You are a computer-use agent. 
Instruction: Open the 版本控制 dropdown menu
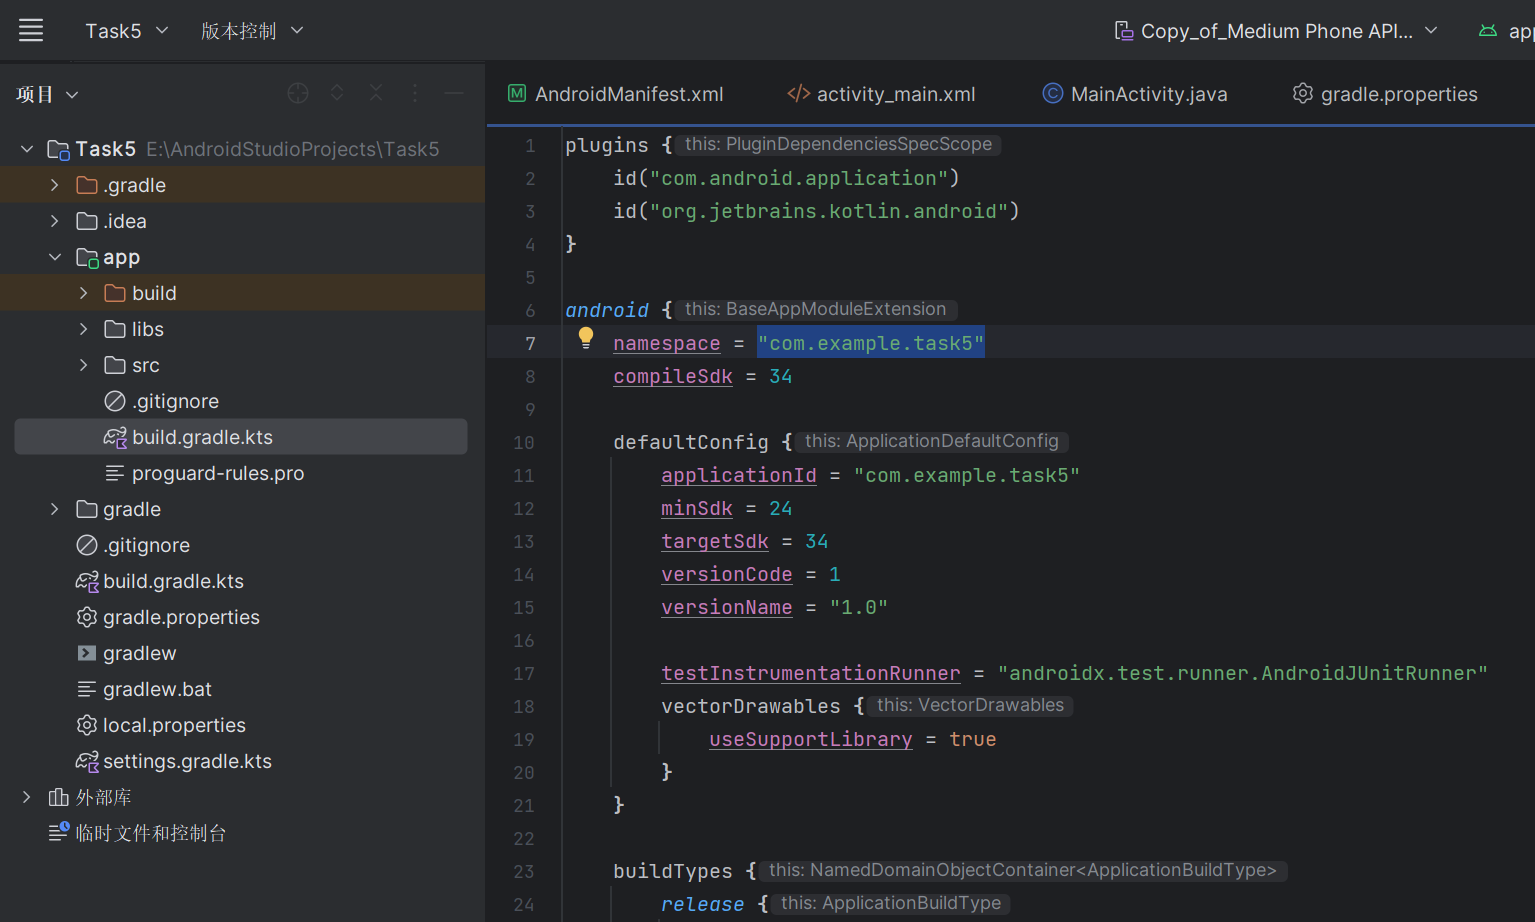[x=251, y=31]
